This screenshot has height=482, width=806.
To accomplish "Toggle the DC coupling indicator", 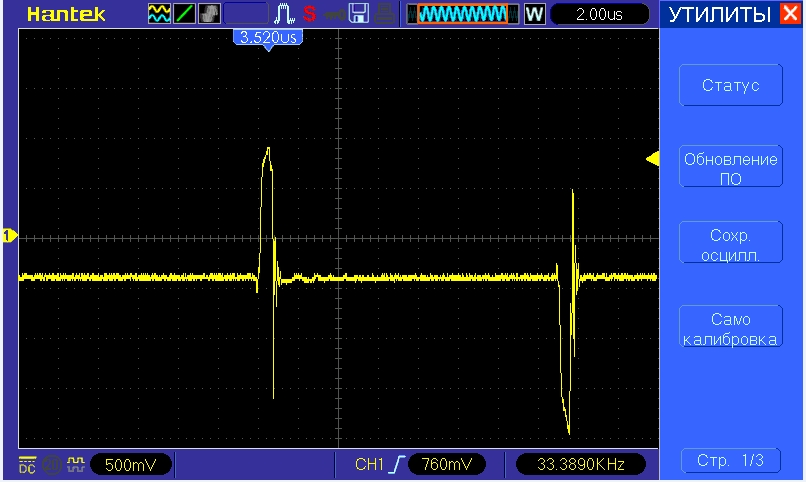I will [26, 465].
